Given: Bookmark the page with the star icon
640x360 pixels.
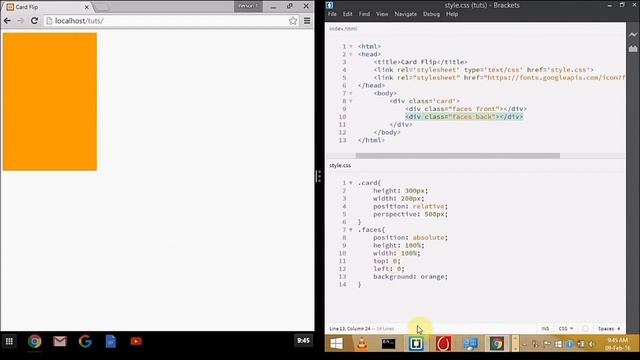Looking at the screenshot, I should pyautogui.click(x=293, y=21).
